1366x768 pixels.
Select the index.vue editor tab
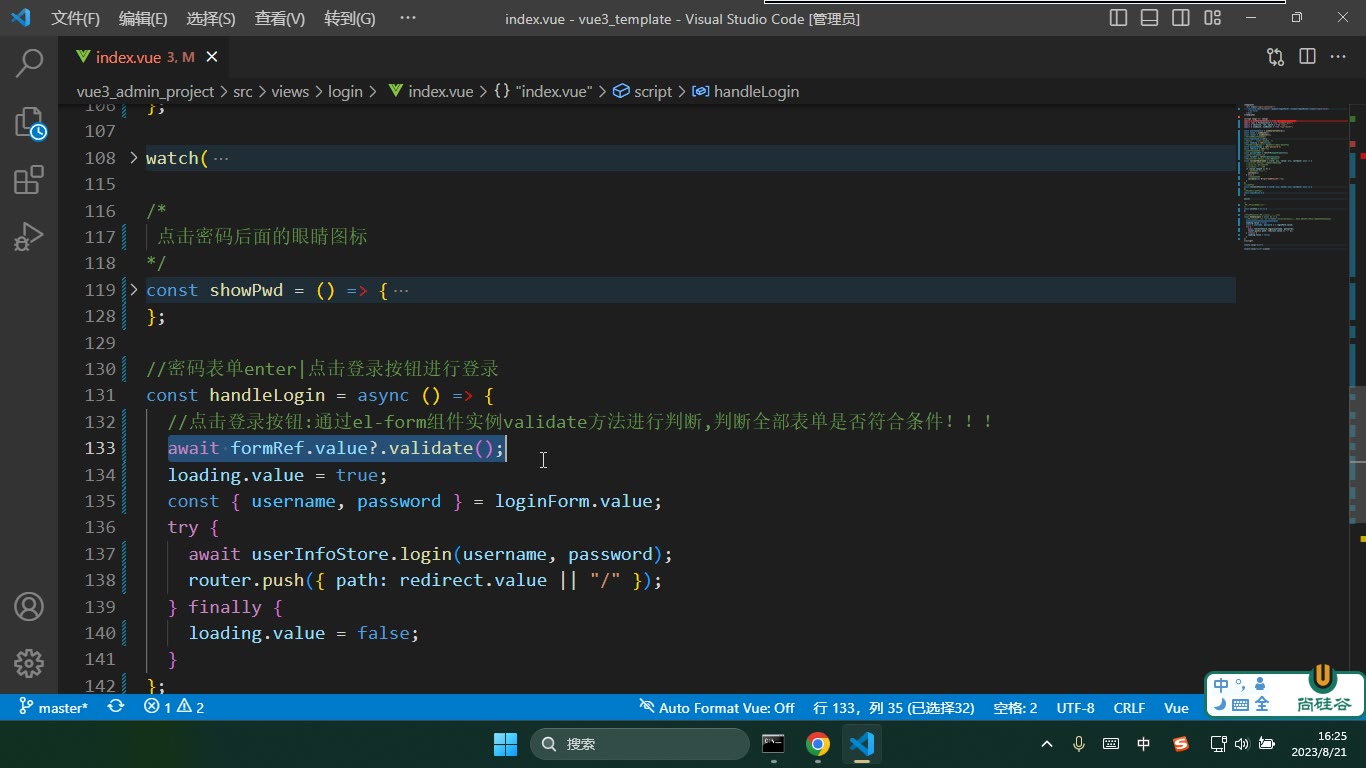tap(145, 57)
